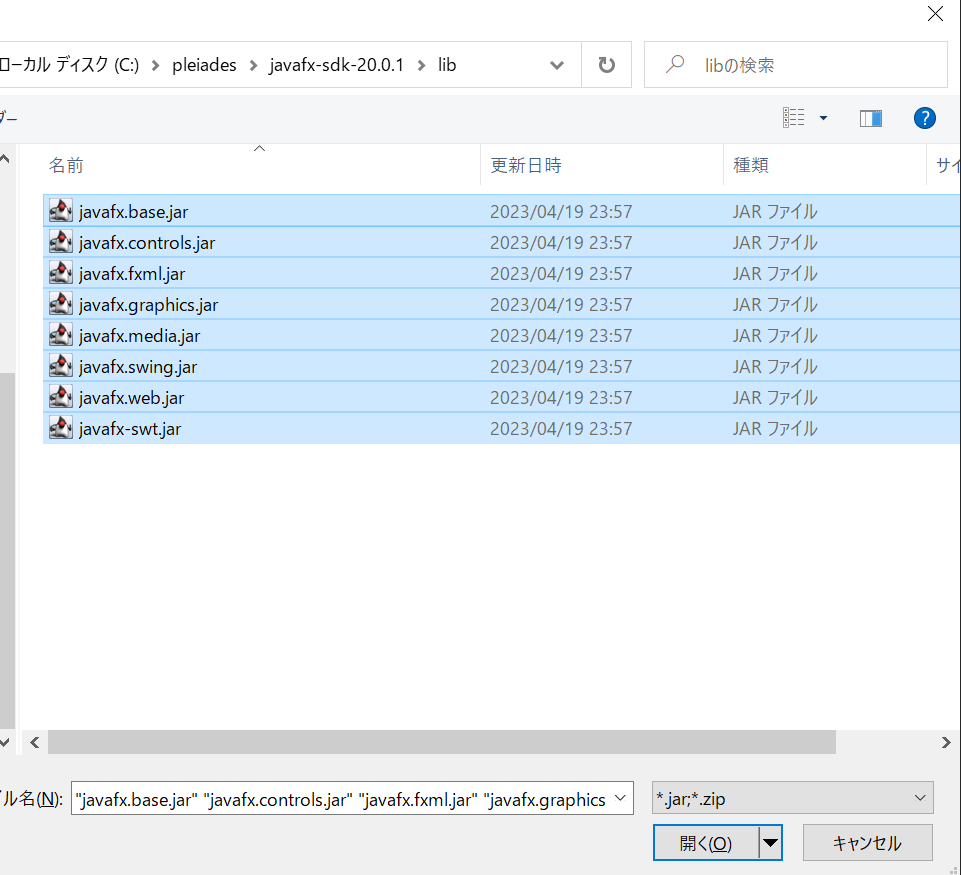
Task: Click the list view layout icon
Action: click(x=795, y=117)
